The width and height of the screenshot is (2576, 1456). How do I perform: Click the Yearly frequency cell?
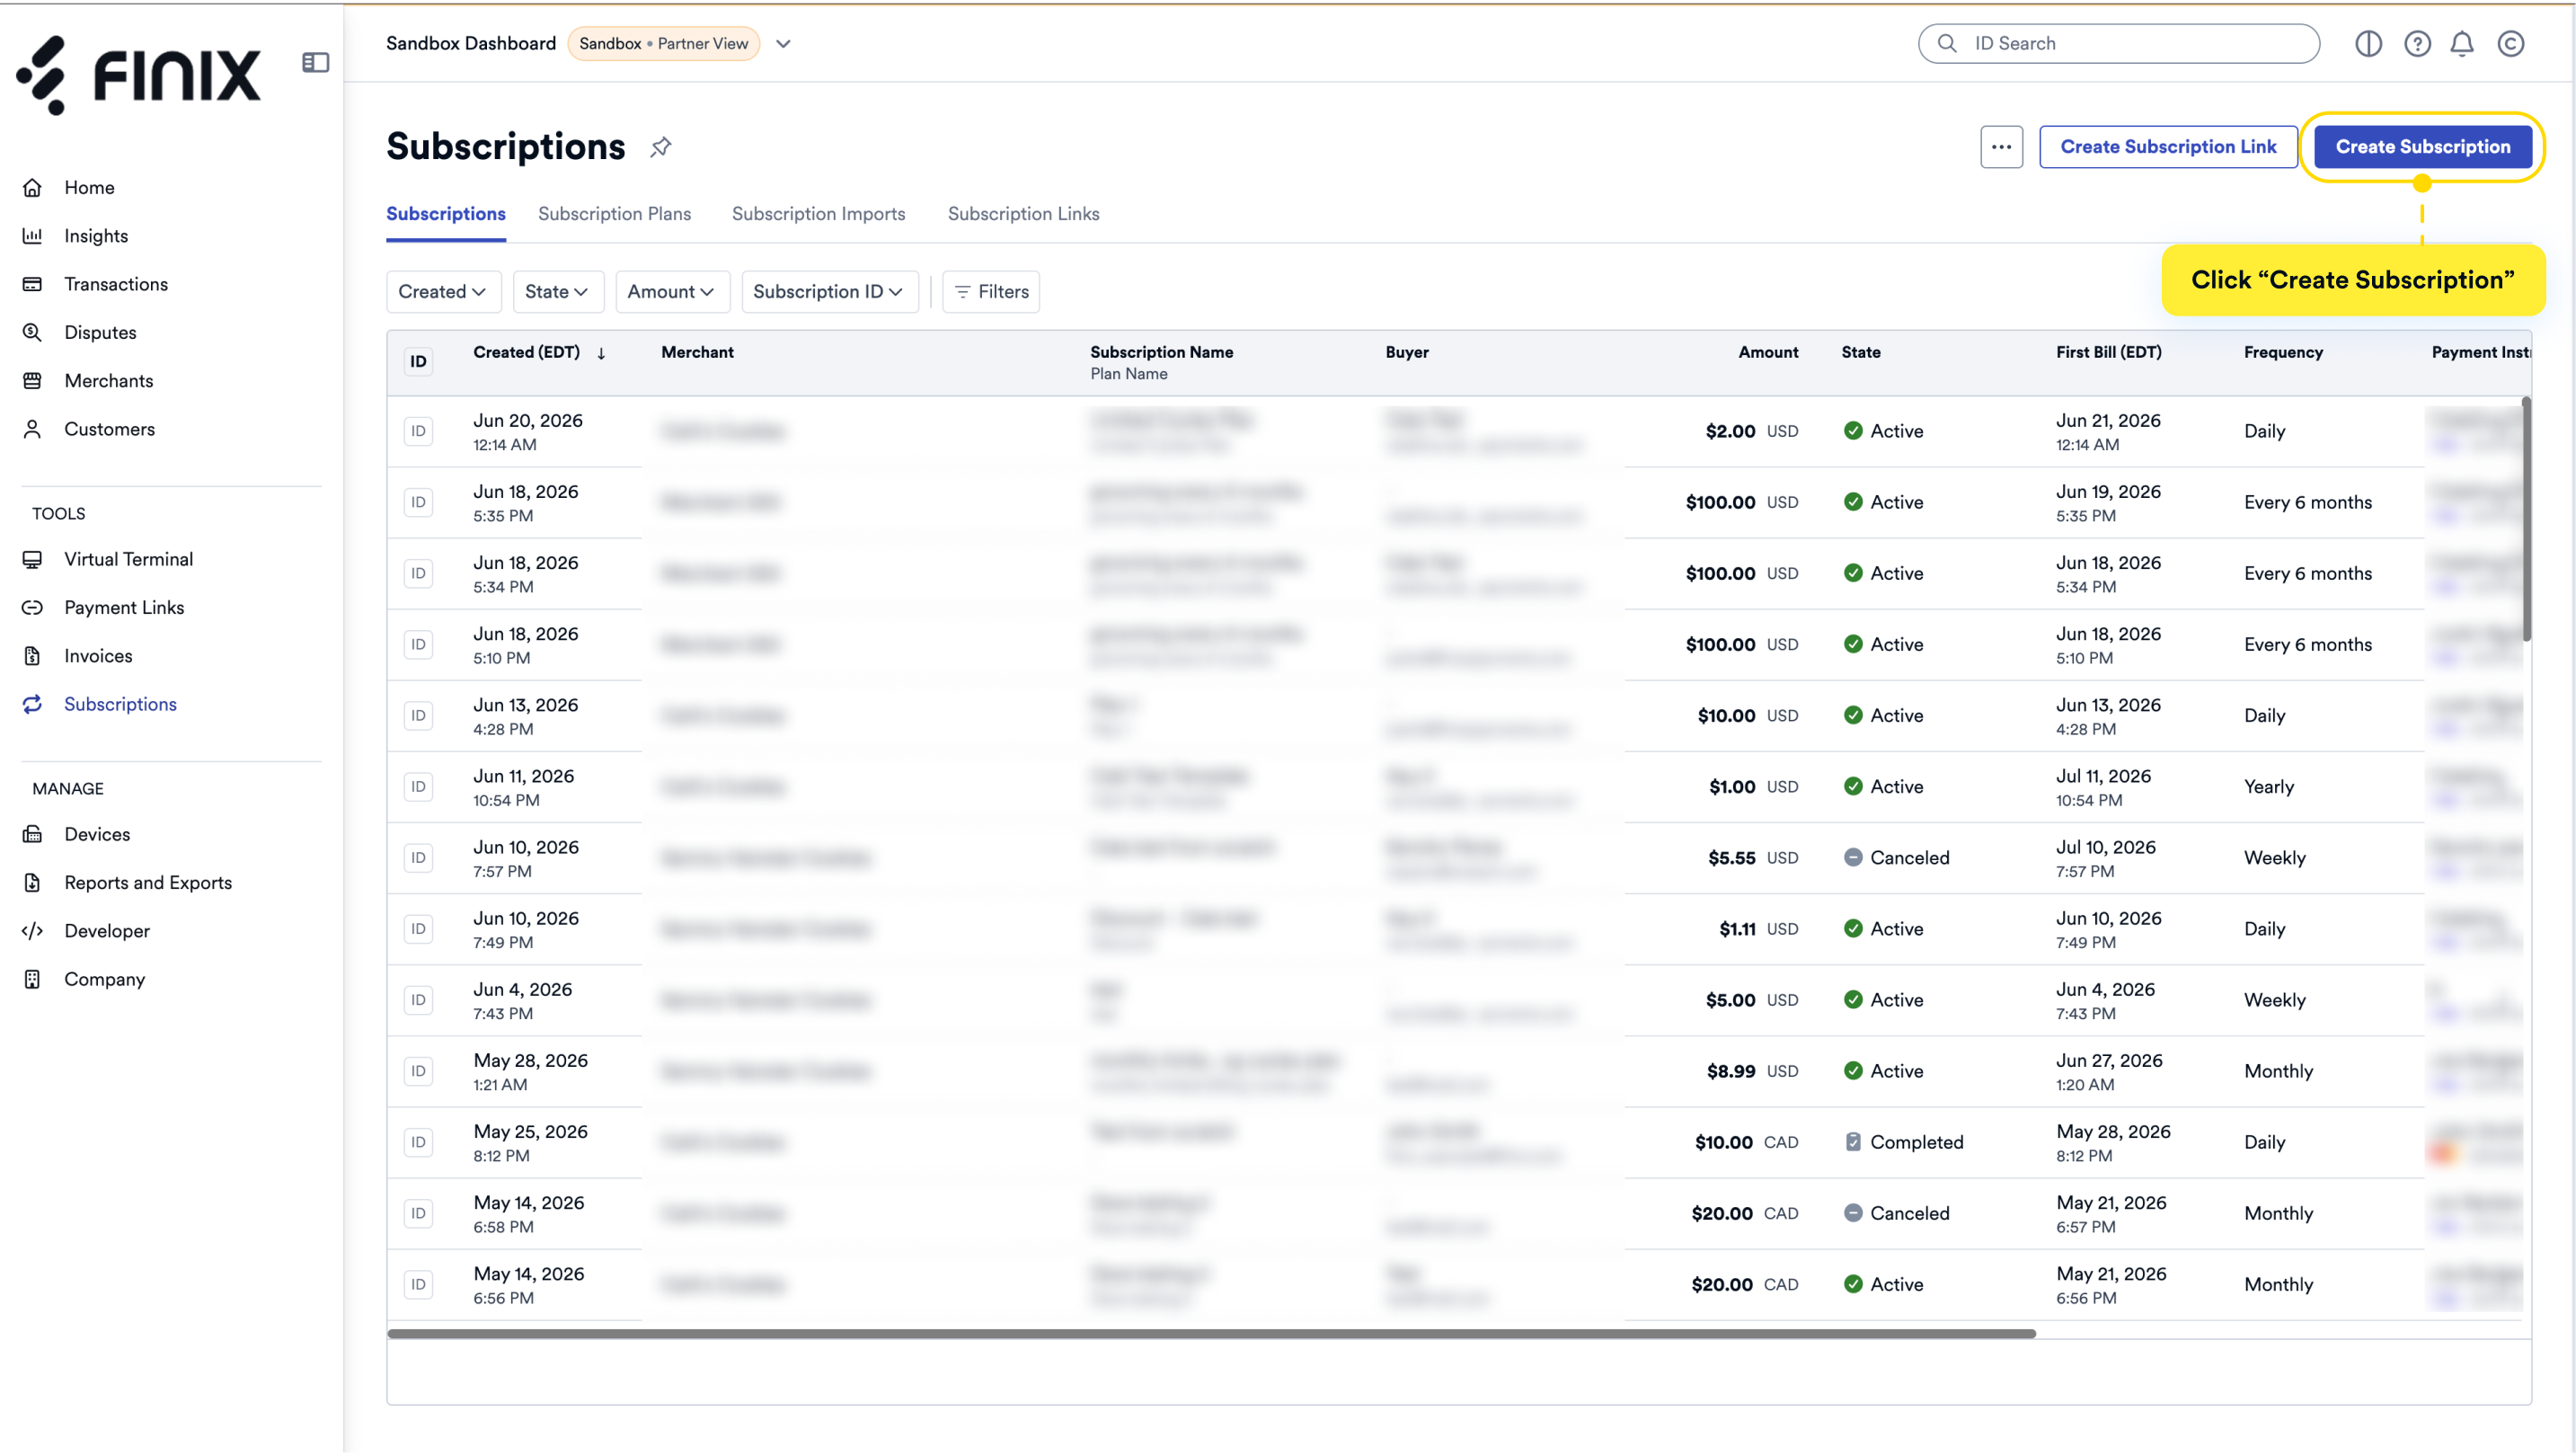coord(2268,786)
